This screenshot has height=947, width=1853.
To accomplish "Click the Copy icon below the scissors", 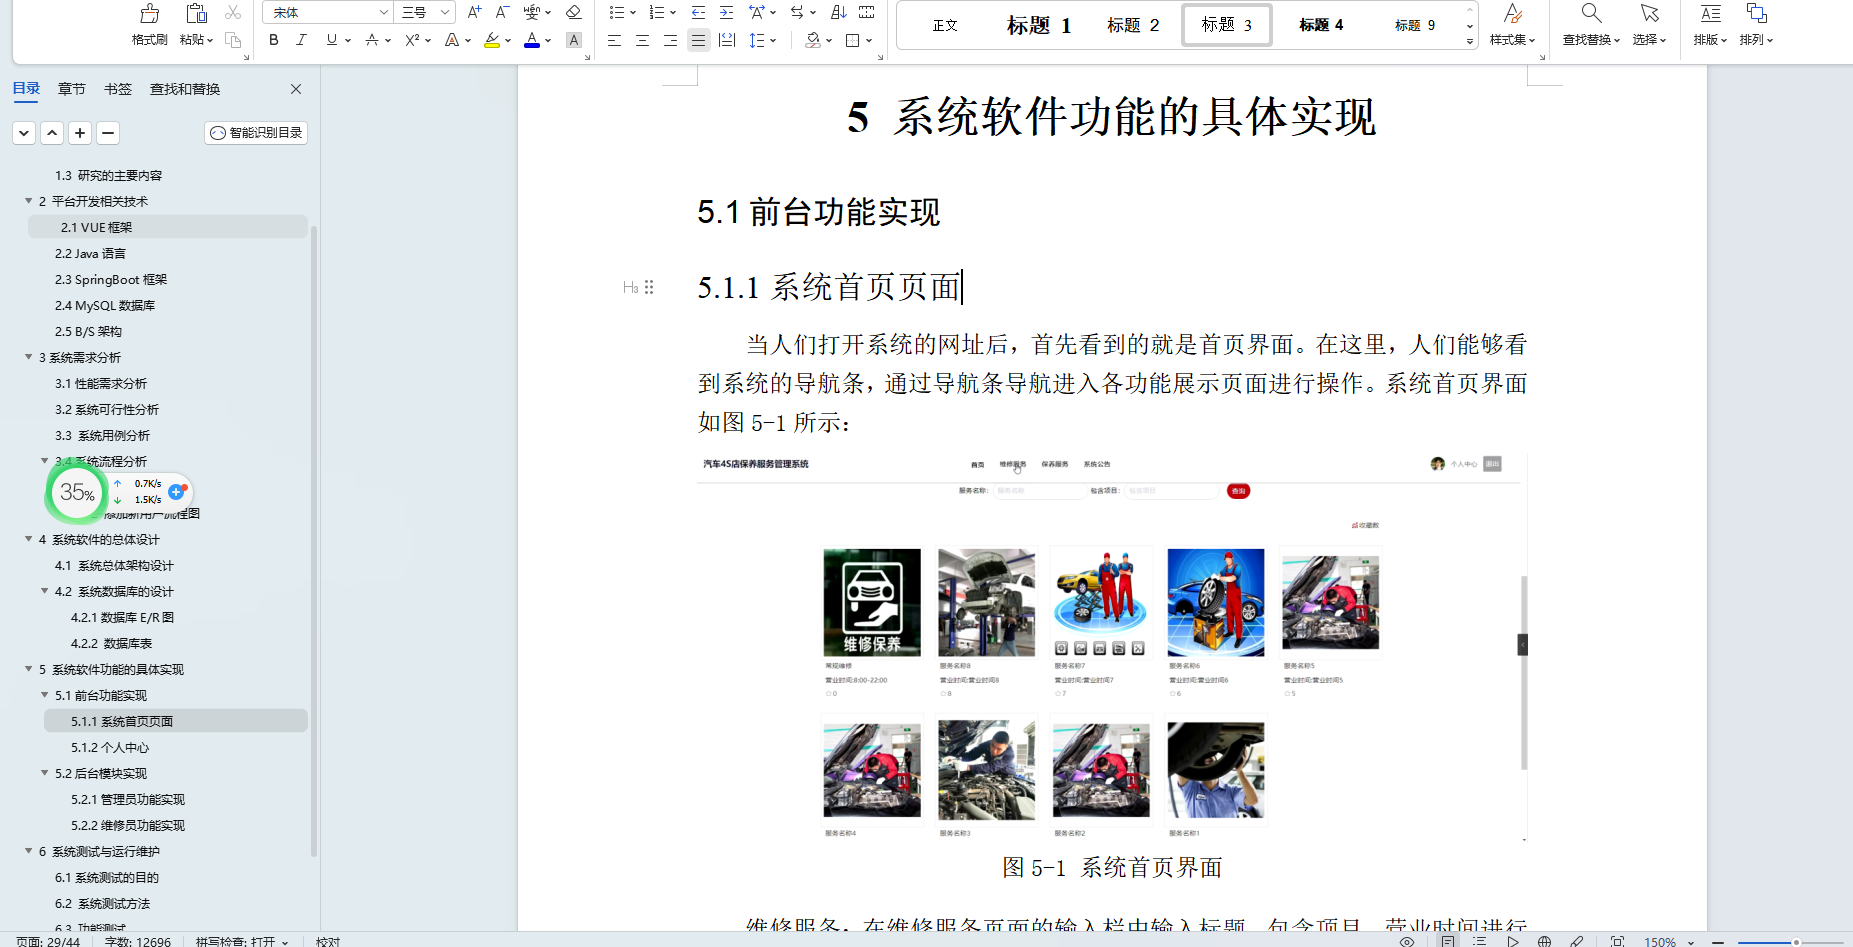I will pyautogui.click(x=233, y=40).
